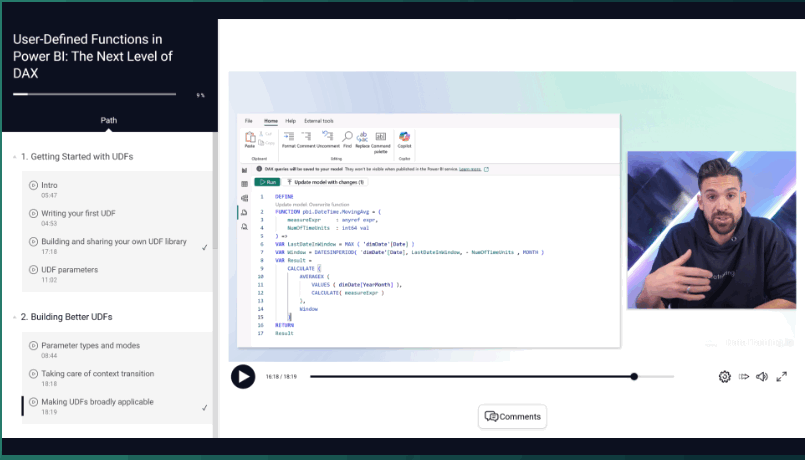This screenshot has width=805, height=460.
Task: Enter fullscreen with the expand icon
Action: click(x=781, y=377)
